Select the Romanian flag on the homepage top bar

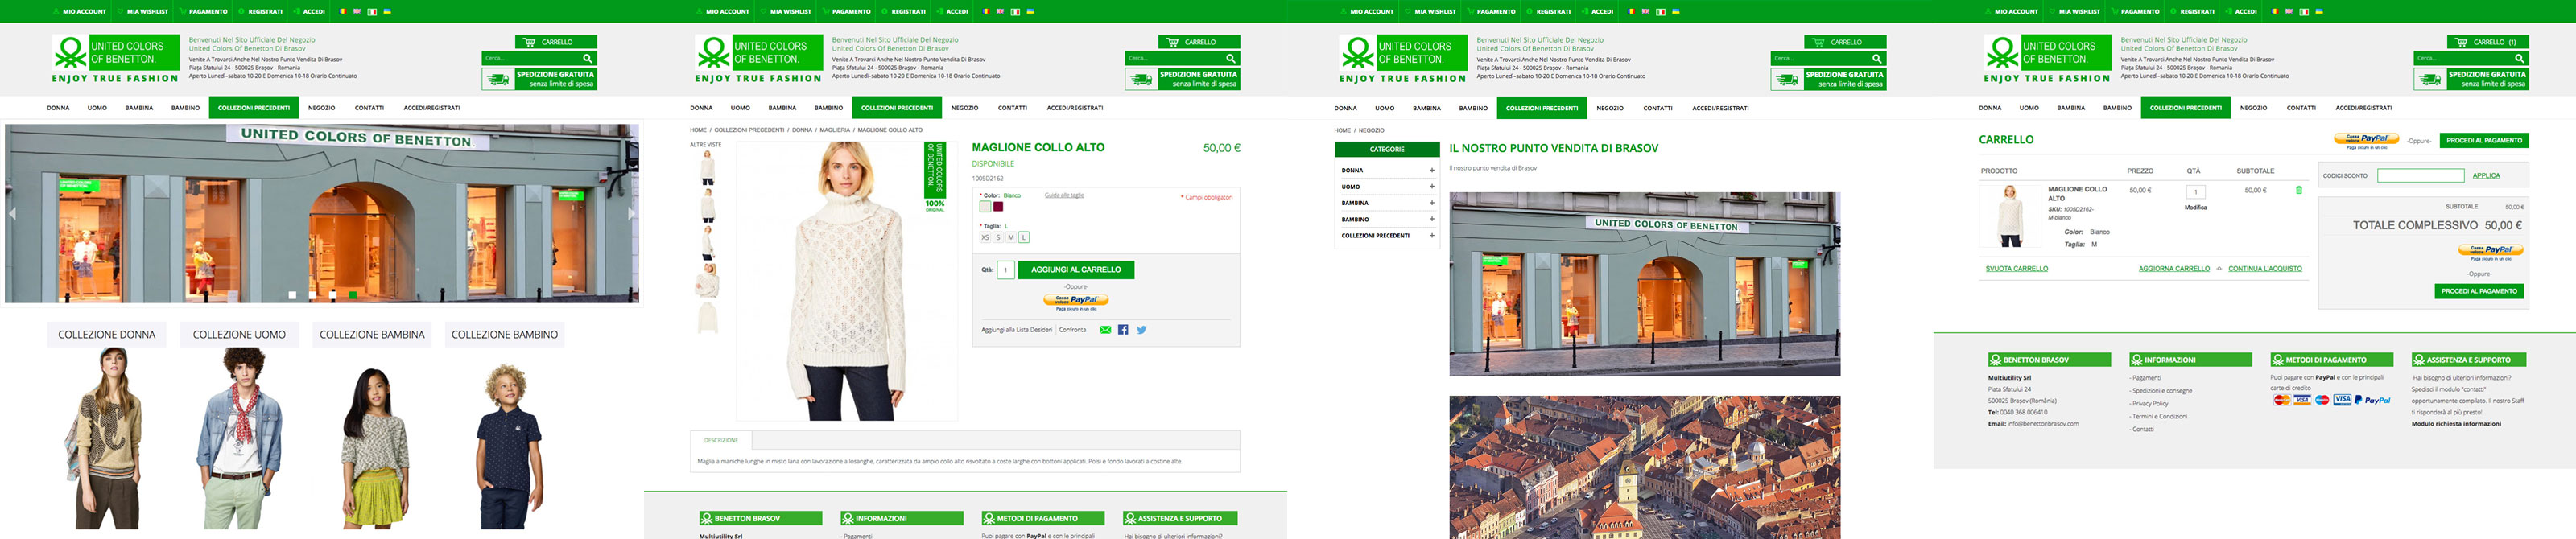pos(343,12)
